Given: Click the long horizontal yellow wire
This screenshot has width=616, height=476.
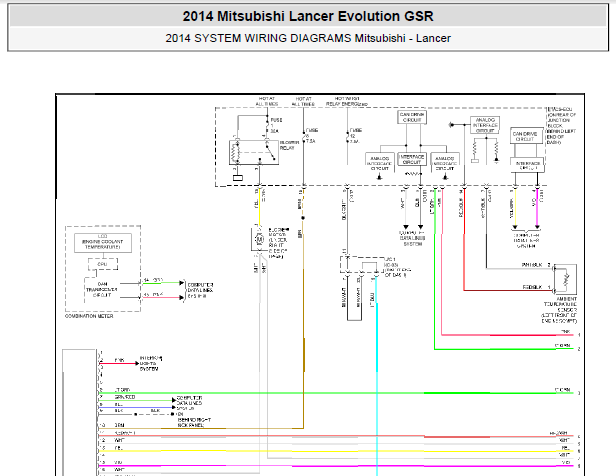Looking at the screenshot, I should click(336, 451).
